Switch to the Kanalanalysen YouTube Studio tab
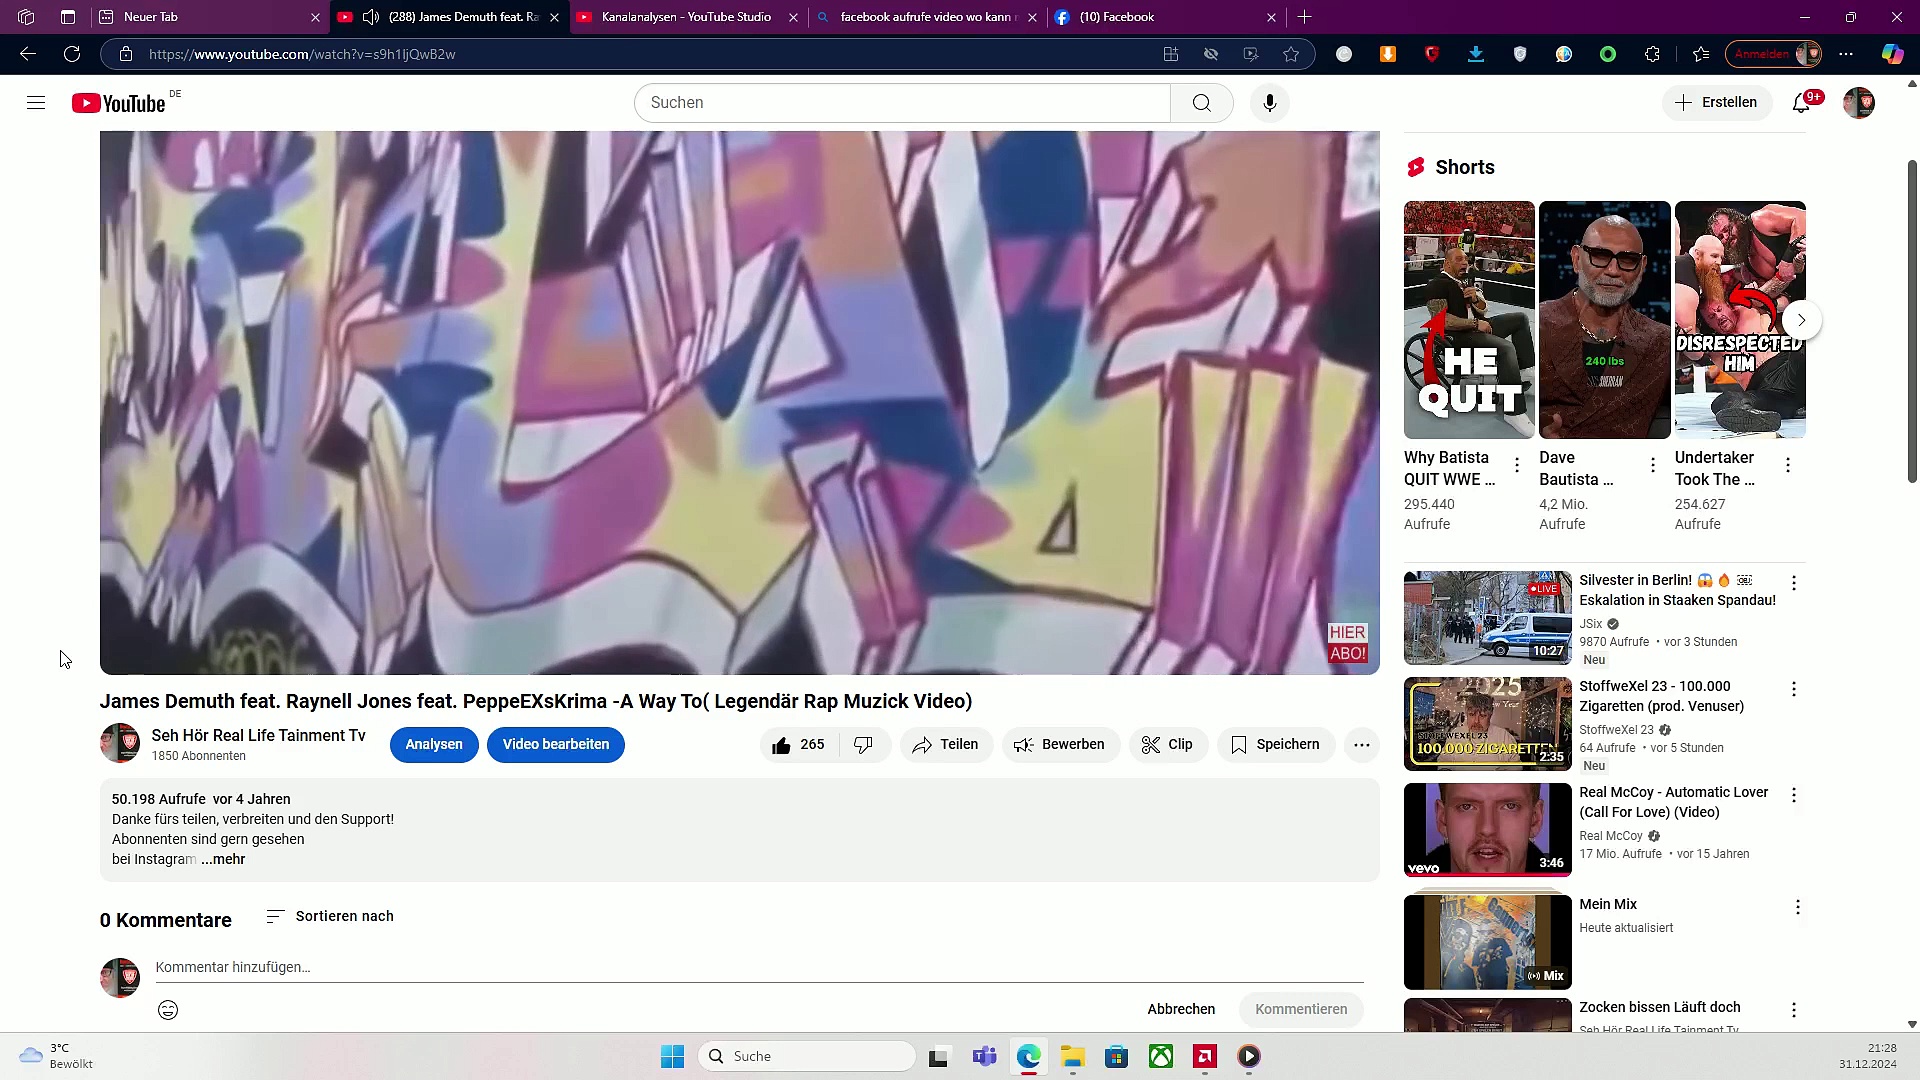 pyautogui.click(x=686, y=17)
